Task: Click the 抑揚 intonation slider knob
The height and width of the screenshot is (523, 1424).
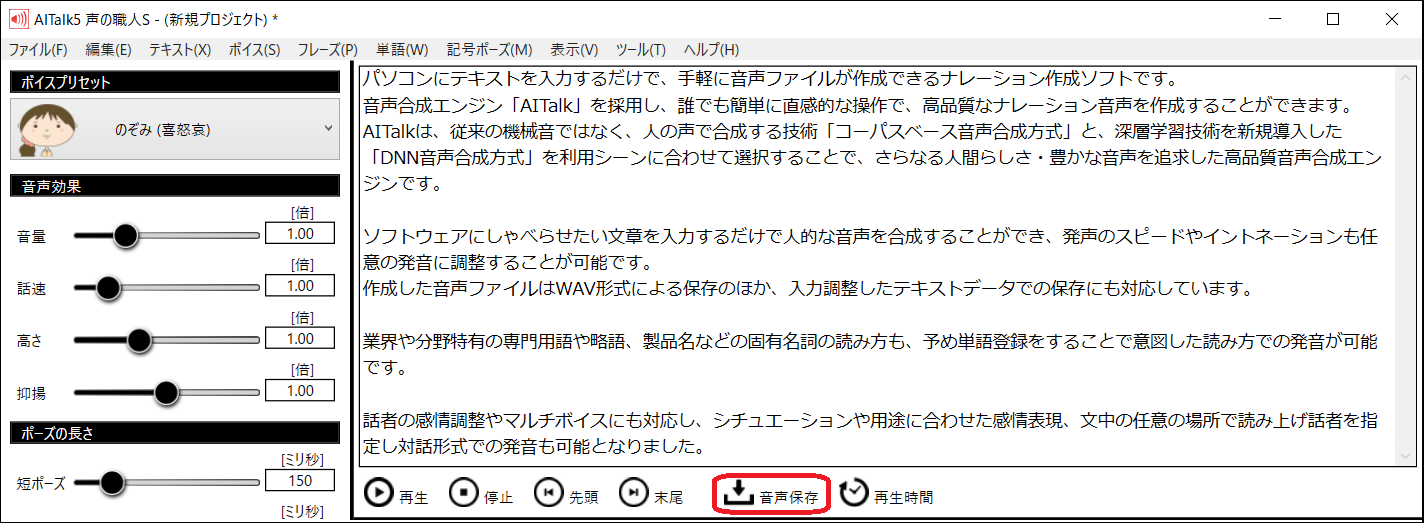Action: pyautogui.click(x=166, y=392)
